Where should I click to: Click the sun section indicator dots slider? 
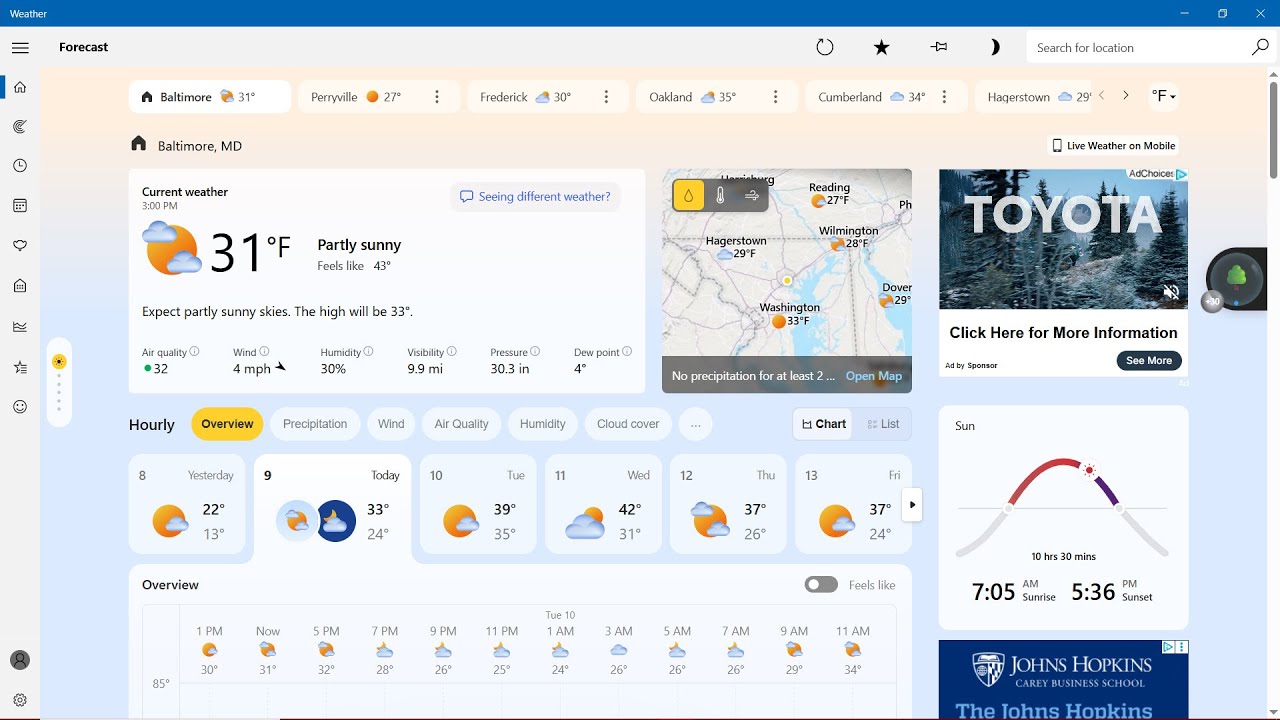[59, 383]
